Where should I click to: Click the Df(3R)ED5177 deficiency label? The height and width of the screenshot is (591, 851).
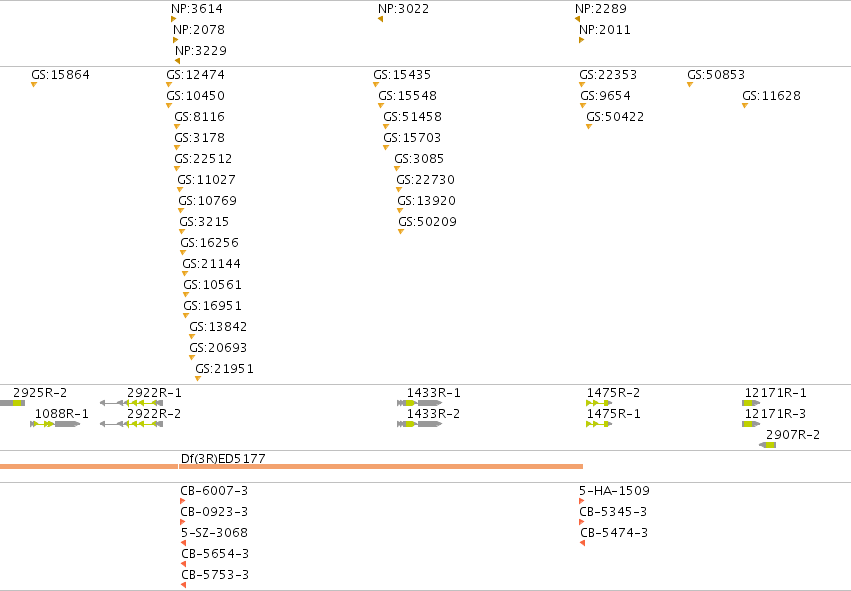(x=223, y=459)
